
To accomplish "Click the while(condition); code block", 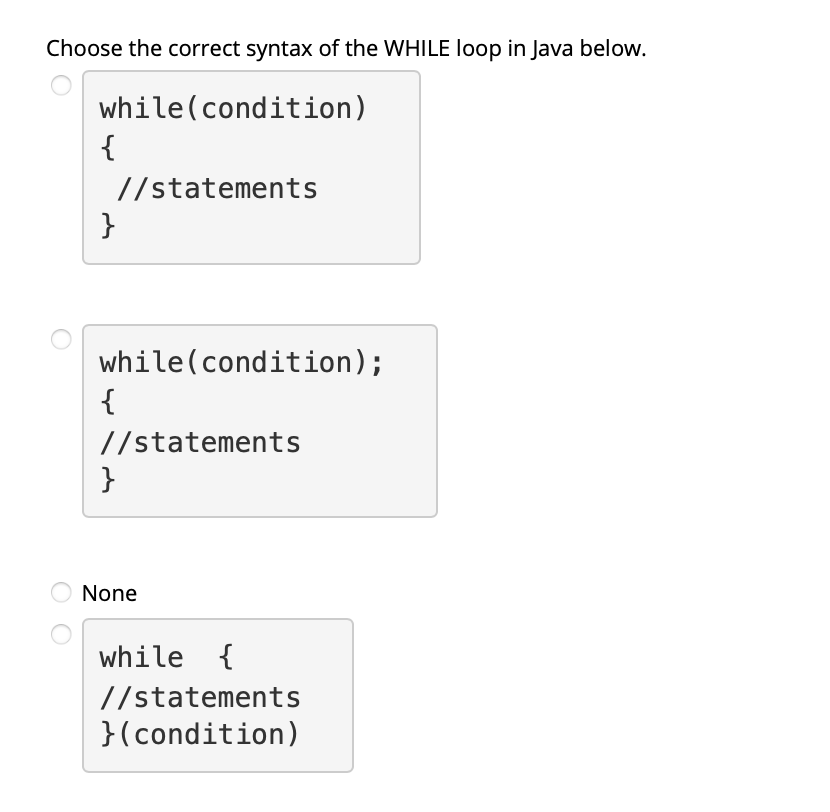I will (259, 420).
